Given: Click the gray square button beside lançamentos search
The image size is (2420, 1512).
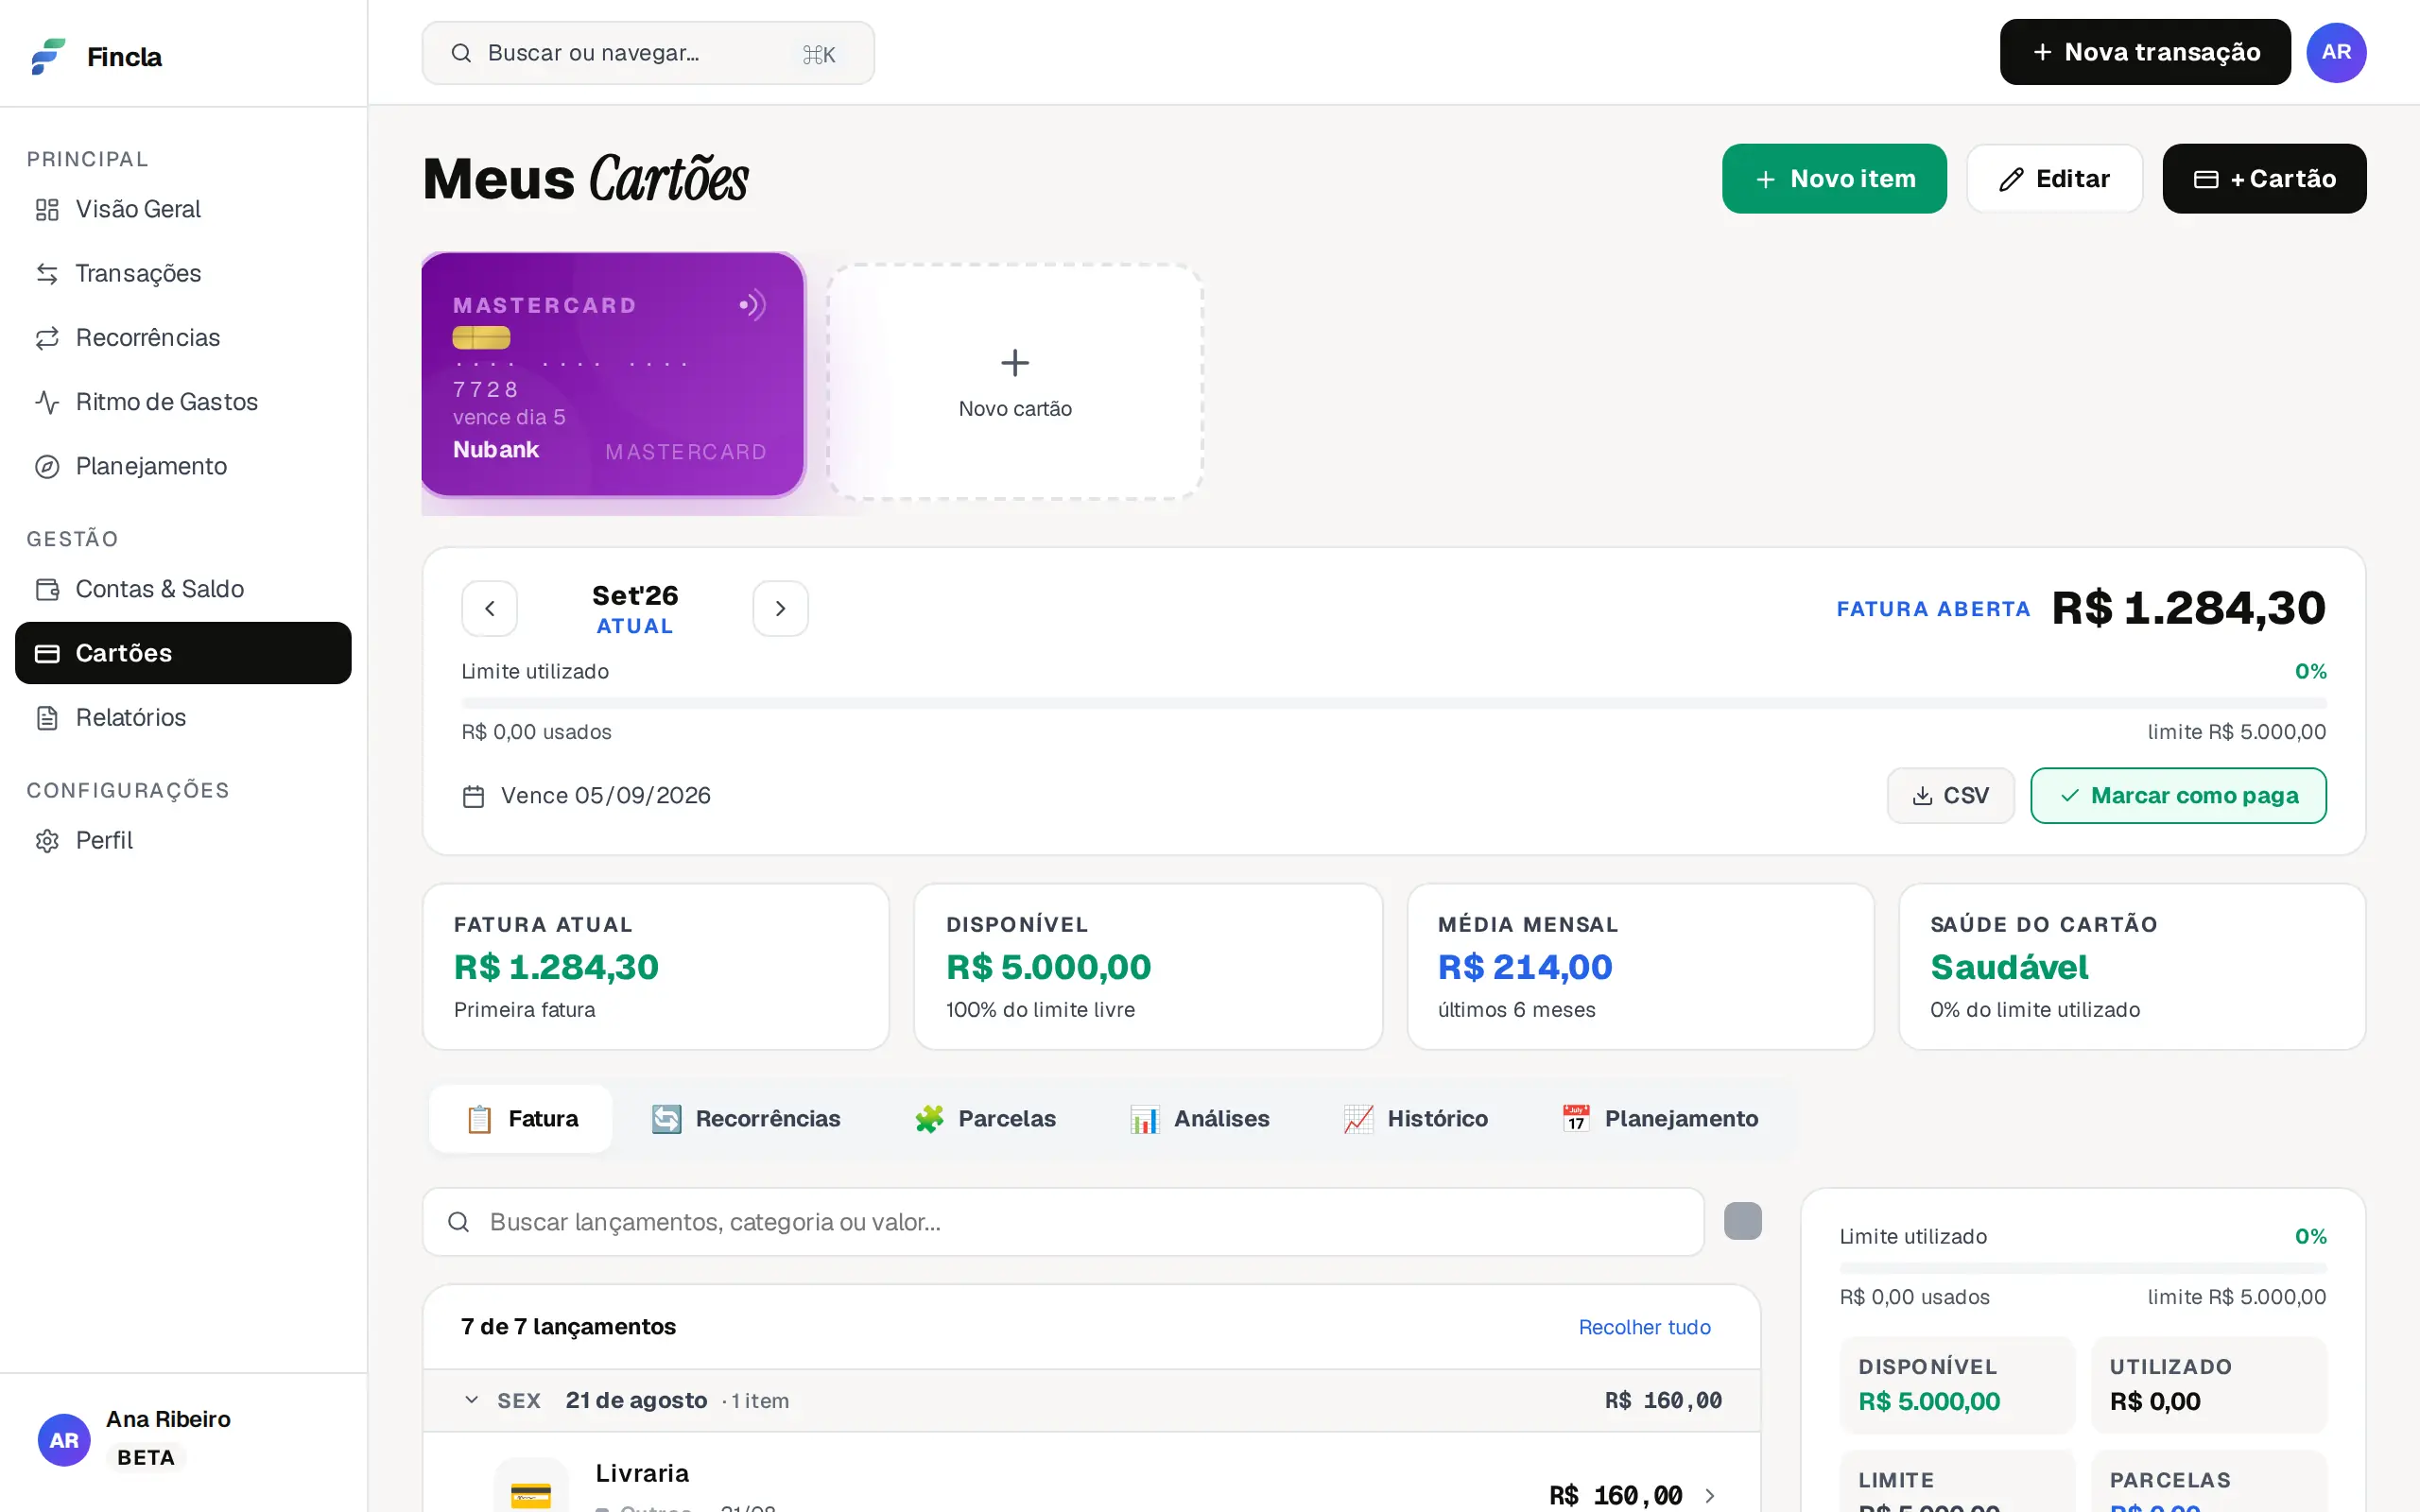Looking at the screenshot, I should pos(1743,1221).
